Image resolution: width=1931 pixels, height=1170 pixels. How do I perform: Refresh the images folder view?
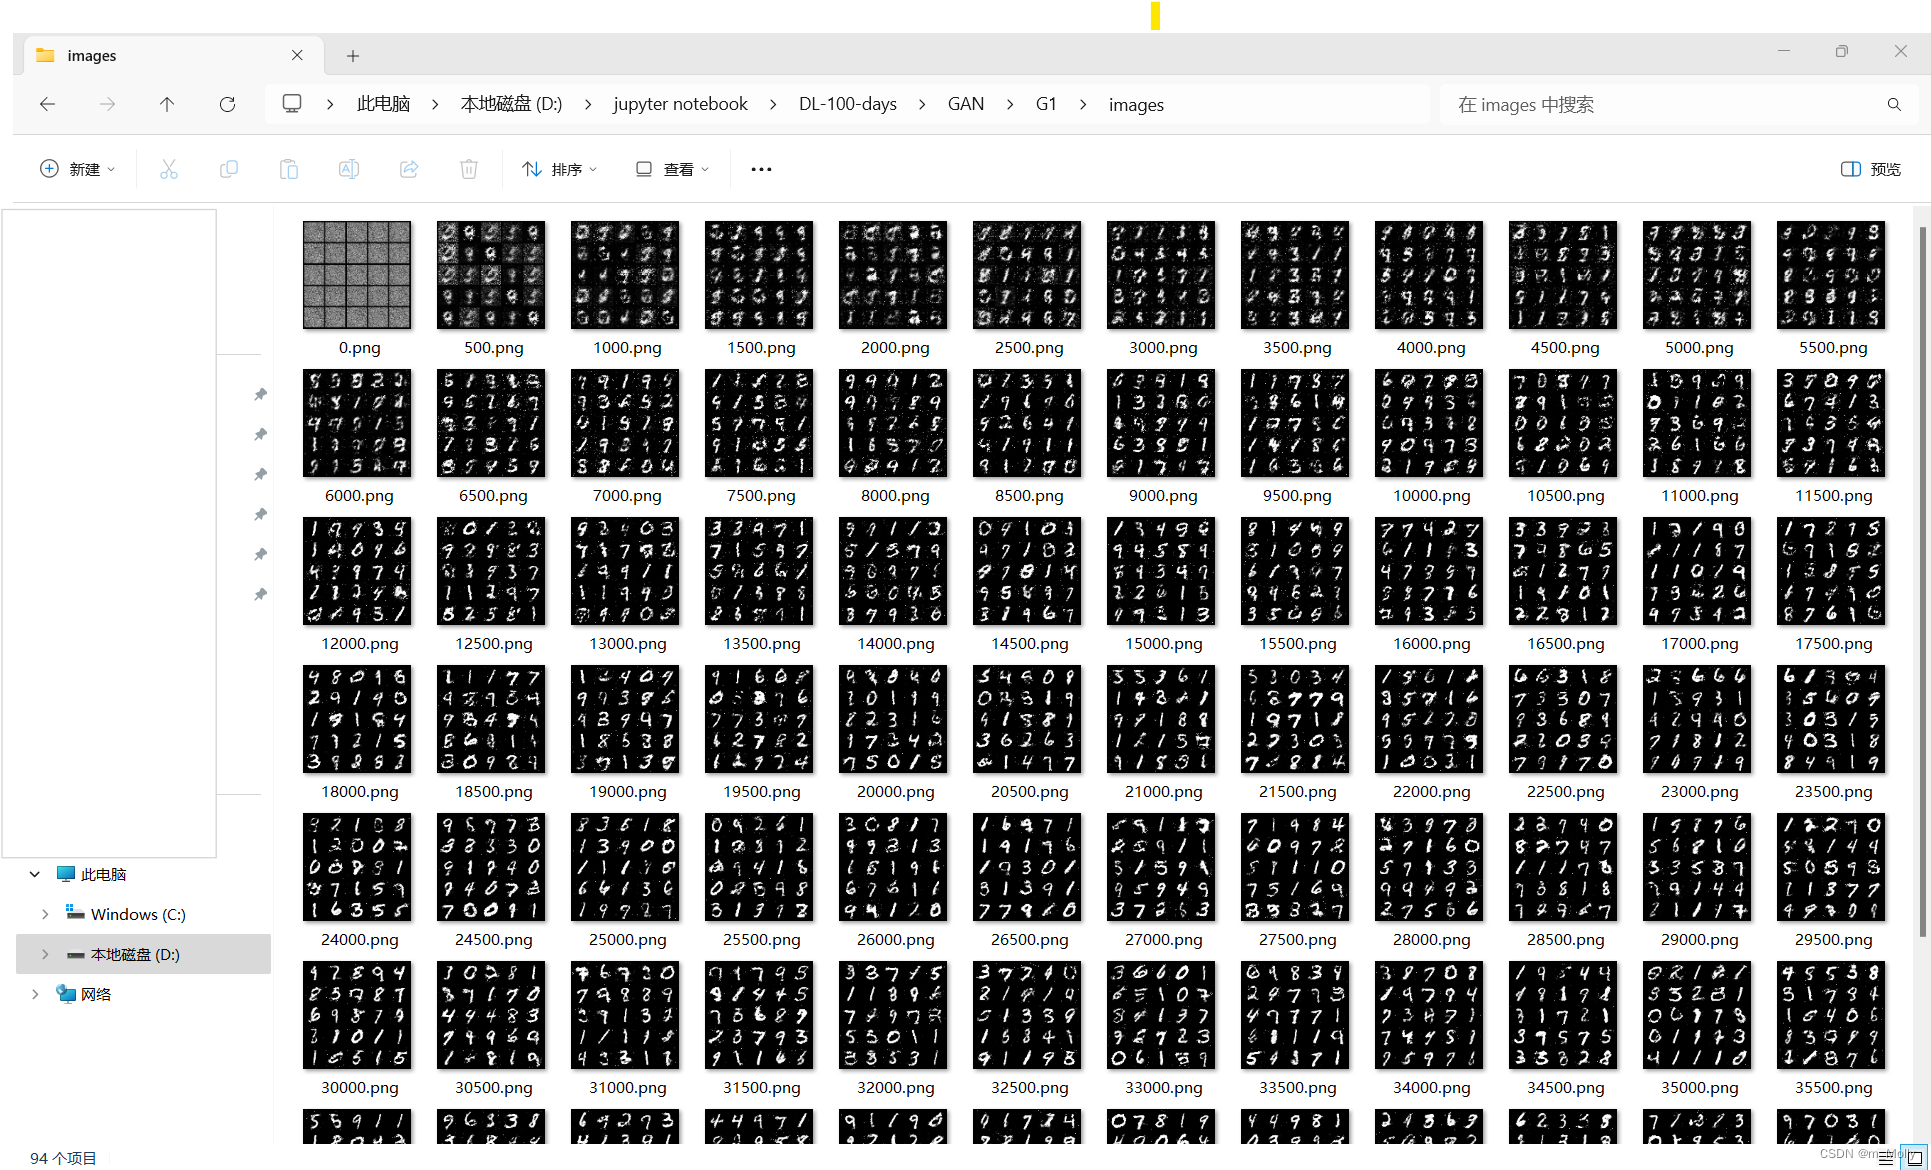click(x=227, y=104)
